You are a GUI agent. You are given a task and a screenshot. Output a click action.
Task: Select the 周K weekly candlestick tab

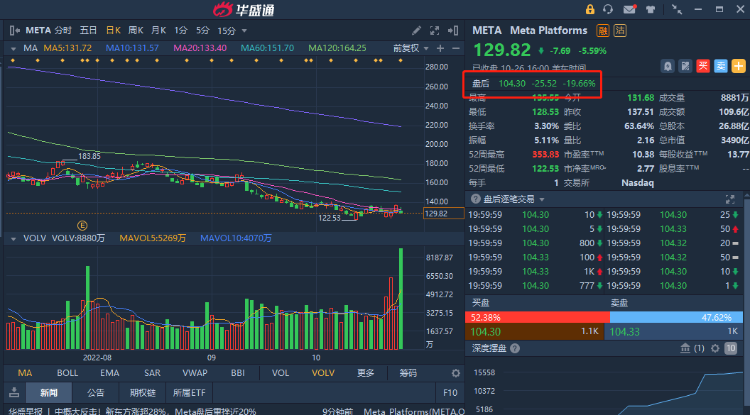[x=136, y=31]
